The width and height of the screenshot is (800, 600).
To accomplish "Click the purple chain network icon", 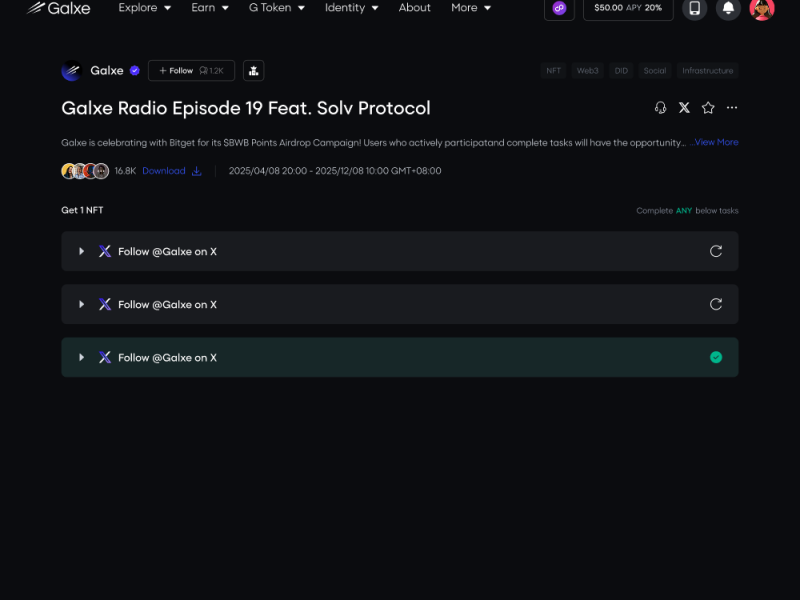I will click(559, 8).
